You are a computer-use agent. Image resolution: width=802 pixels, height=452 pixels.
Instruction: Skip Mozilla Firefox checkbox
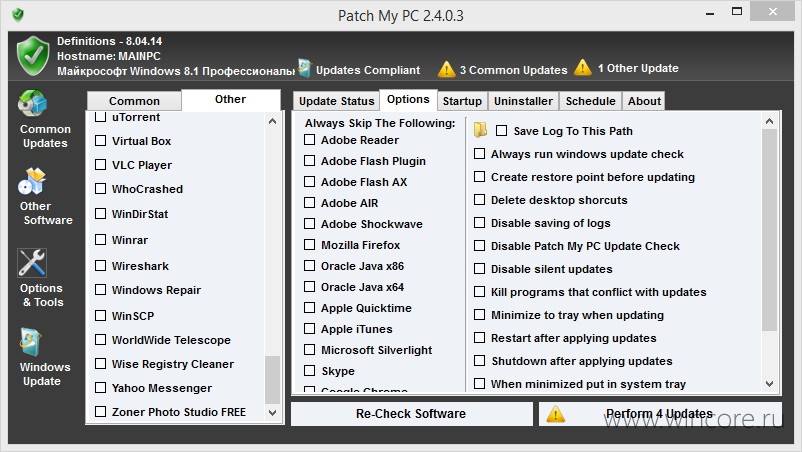[309, 244]
